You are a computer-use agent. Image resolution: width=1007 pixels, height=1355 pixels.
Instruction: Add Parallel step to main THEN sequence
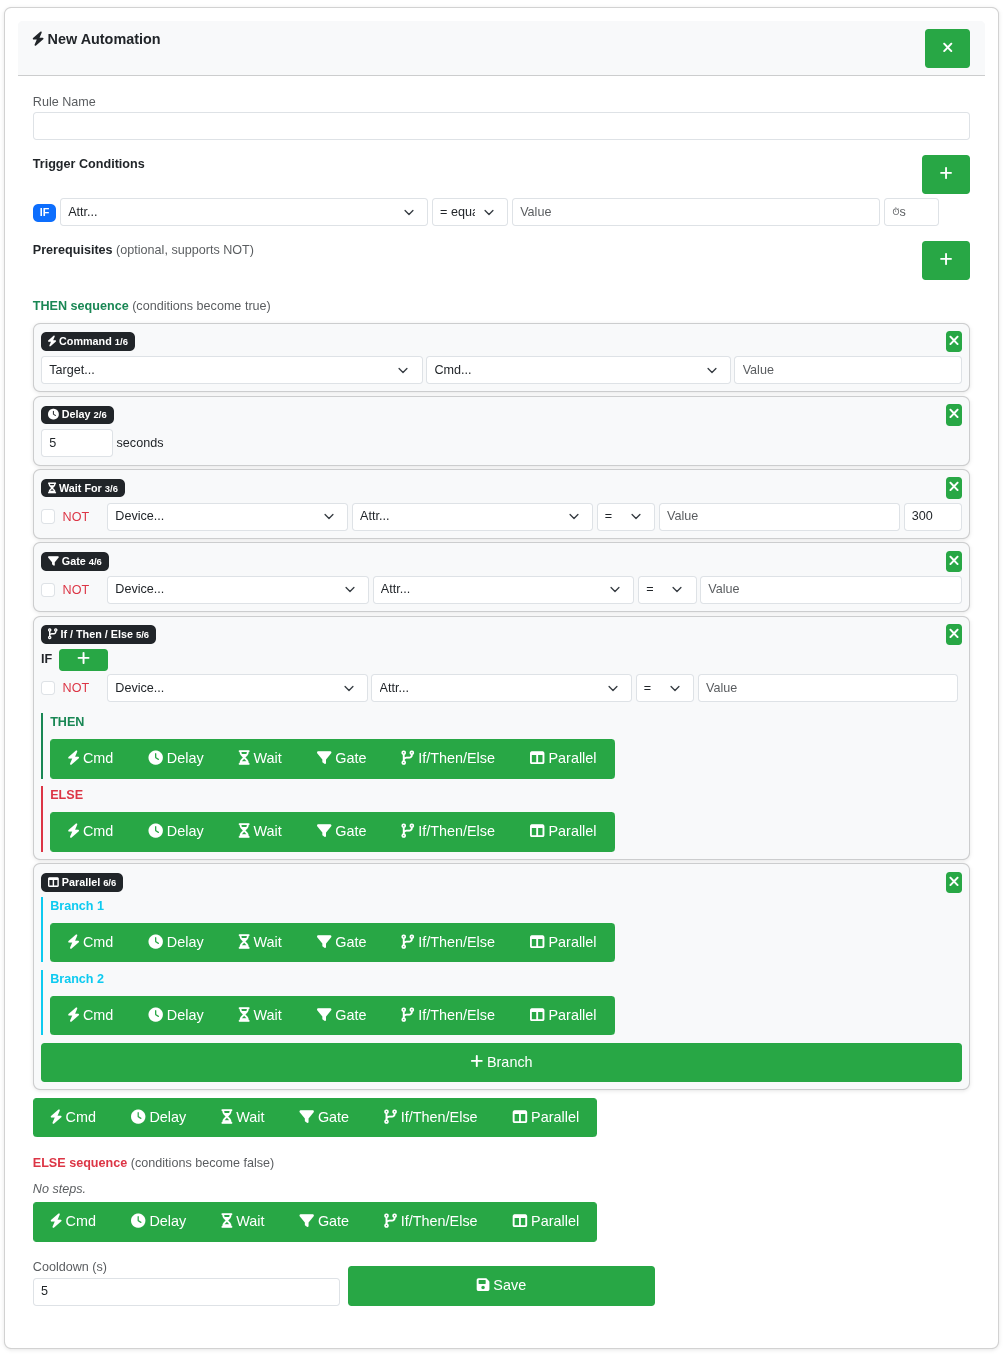click(546, 1117)
